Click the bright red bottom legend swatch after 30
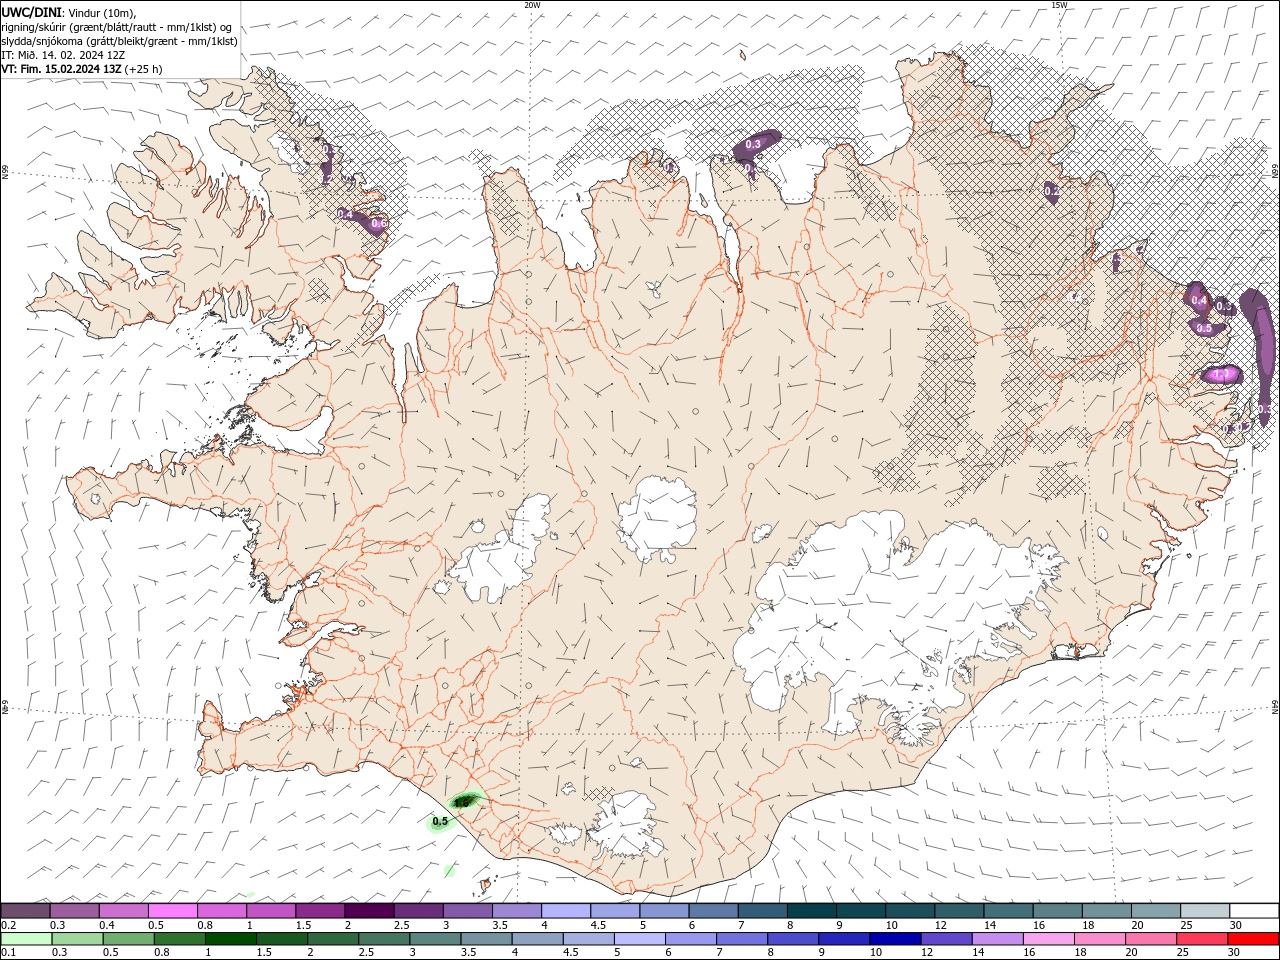The height and width of the screenshot is (960, 1280). [x=1252, y=939]
